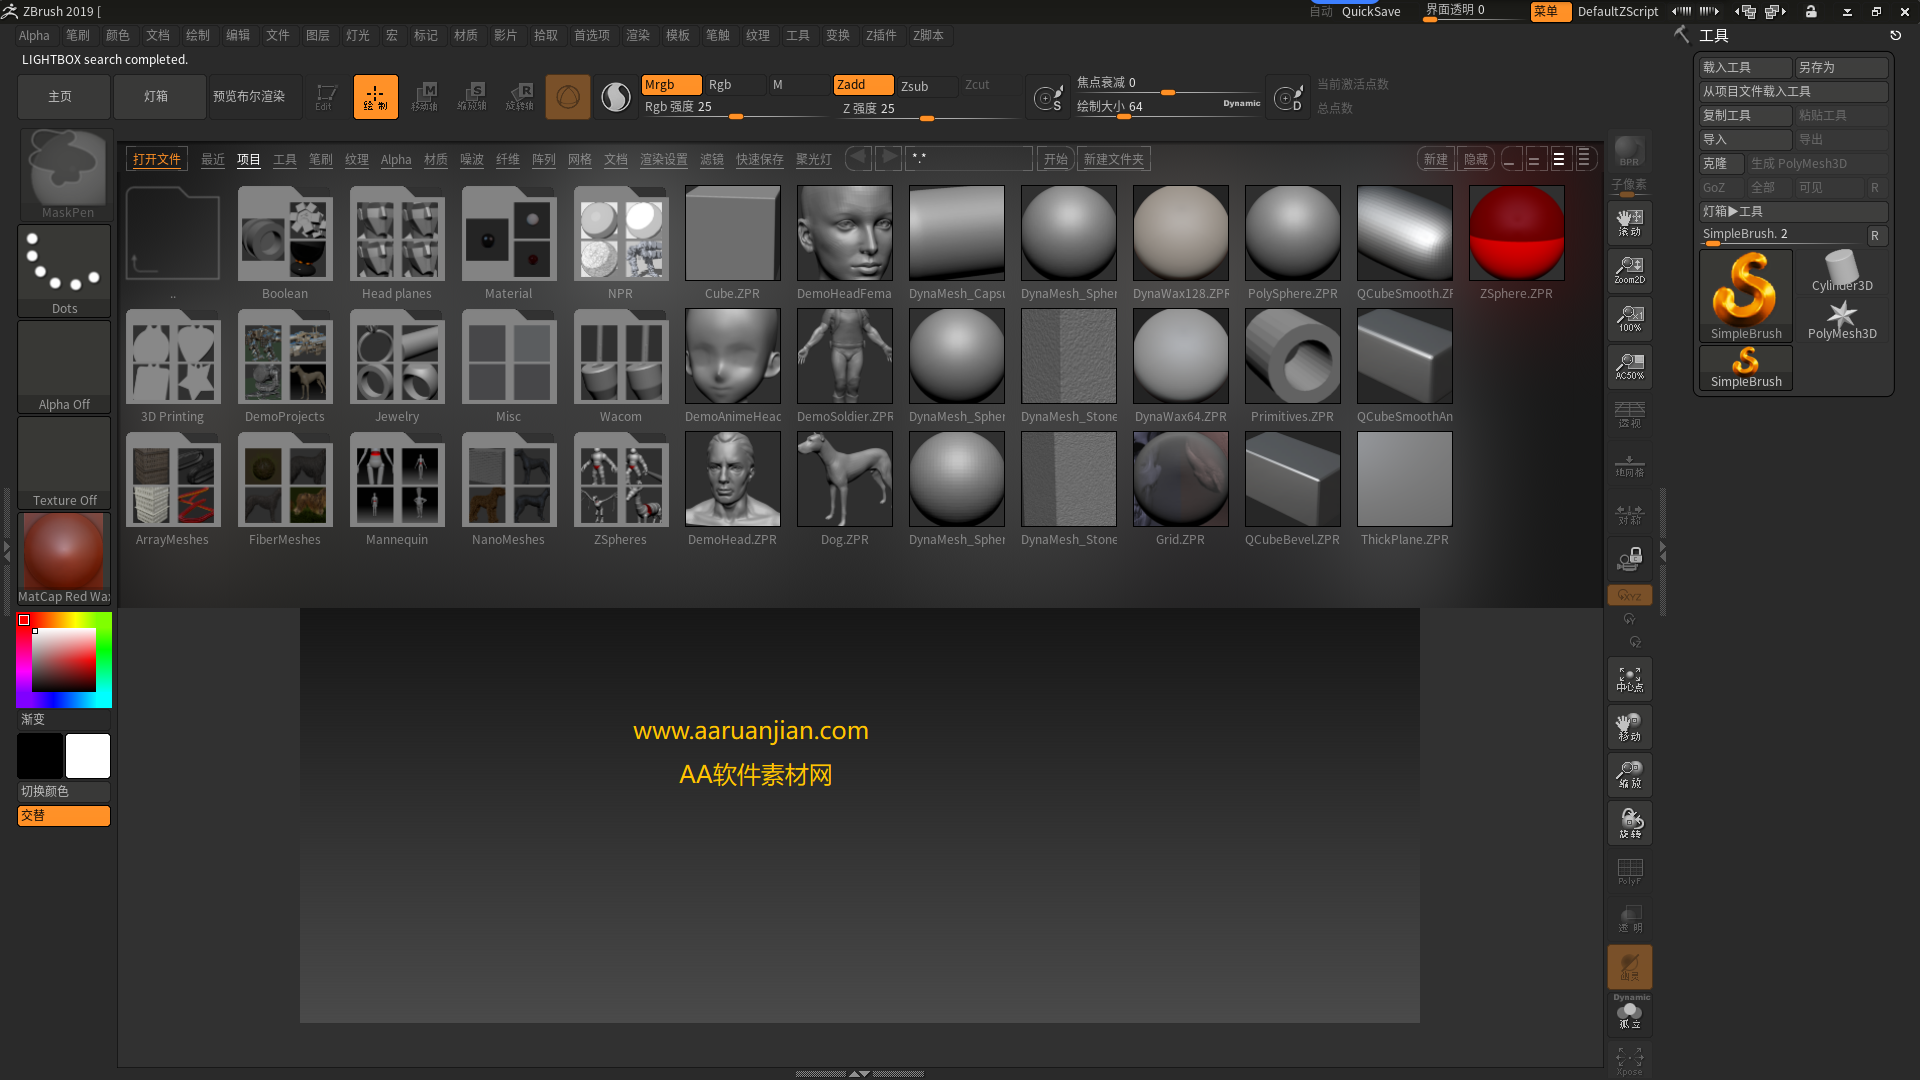Viewport: 1920px width, 1080px height.
Task: Activate the 绘制 (Draw) mode icon
Action: coord(375,96)
